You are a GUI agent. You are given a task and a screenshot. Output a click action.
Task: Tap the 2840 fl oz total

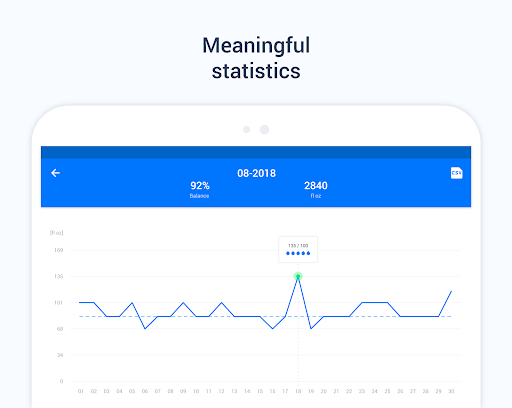316,189
